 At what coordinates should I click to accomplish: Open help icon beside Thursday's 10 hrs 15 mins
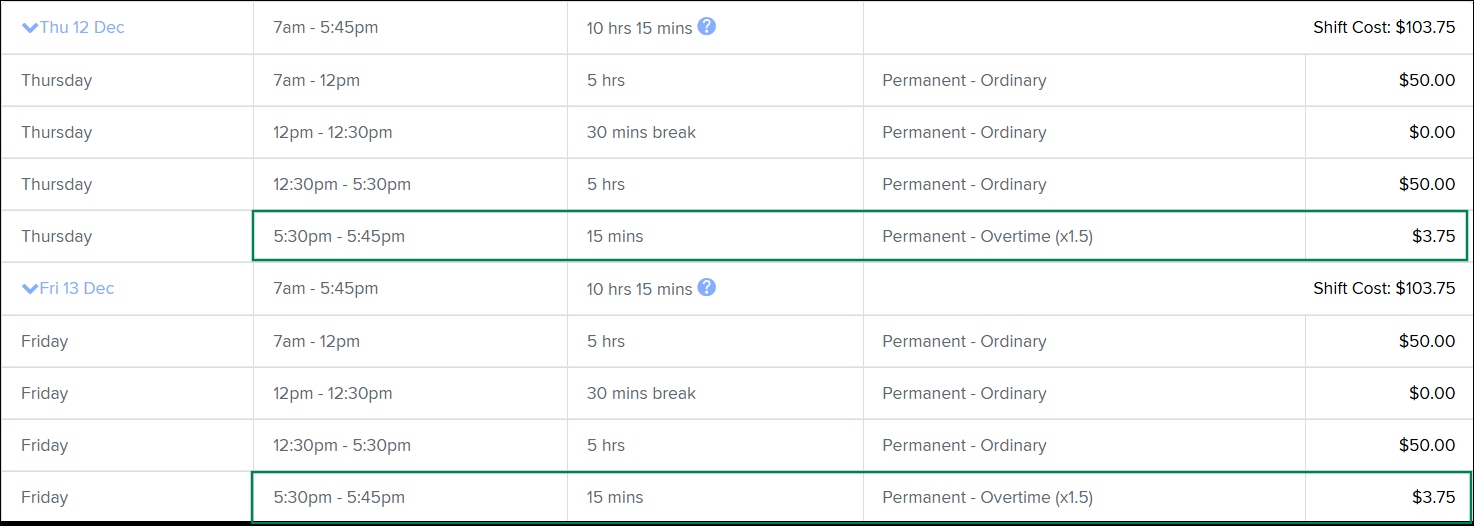[707, 27]
